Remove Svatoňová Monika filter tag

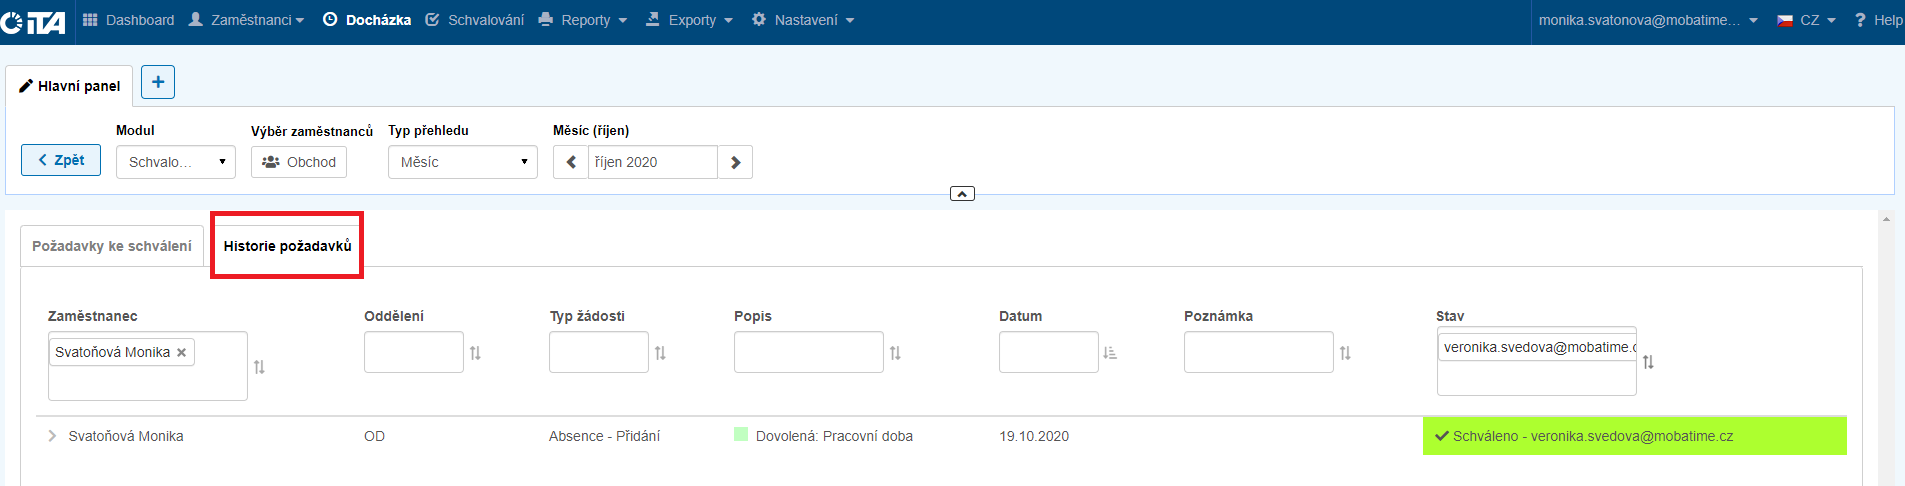[181, 353]
